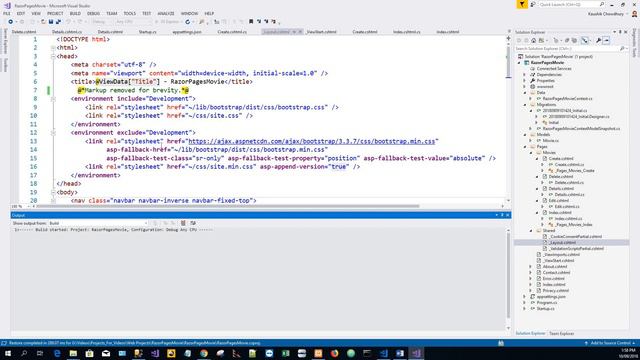The image size is (640, 360).
Task: Click the Solution Explorer Home icon
Action: click(x=533, y=40)
